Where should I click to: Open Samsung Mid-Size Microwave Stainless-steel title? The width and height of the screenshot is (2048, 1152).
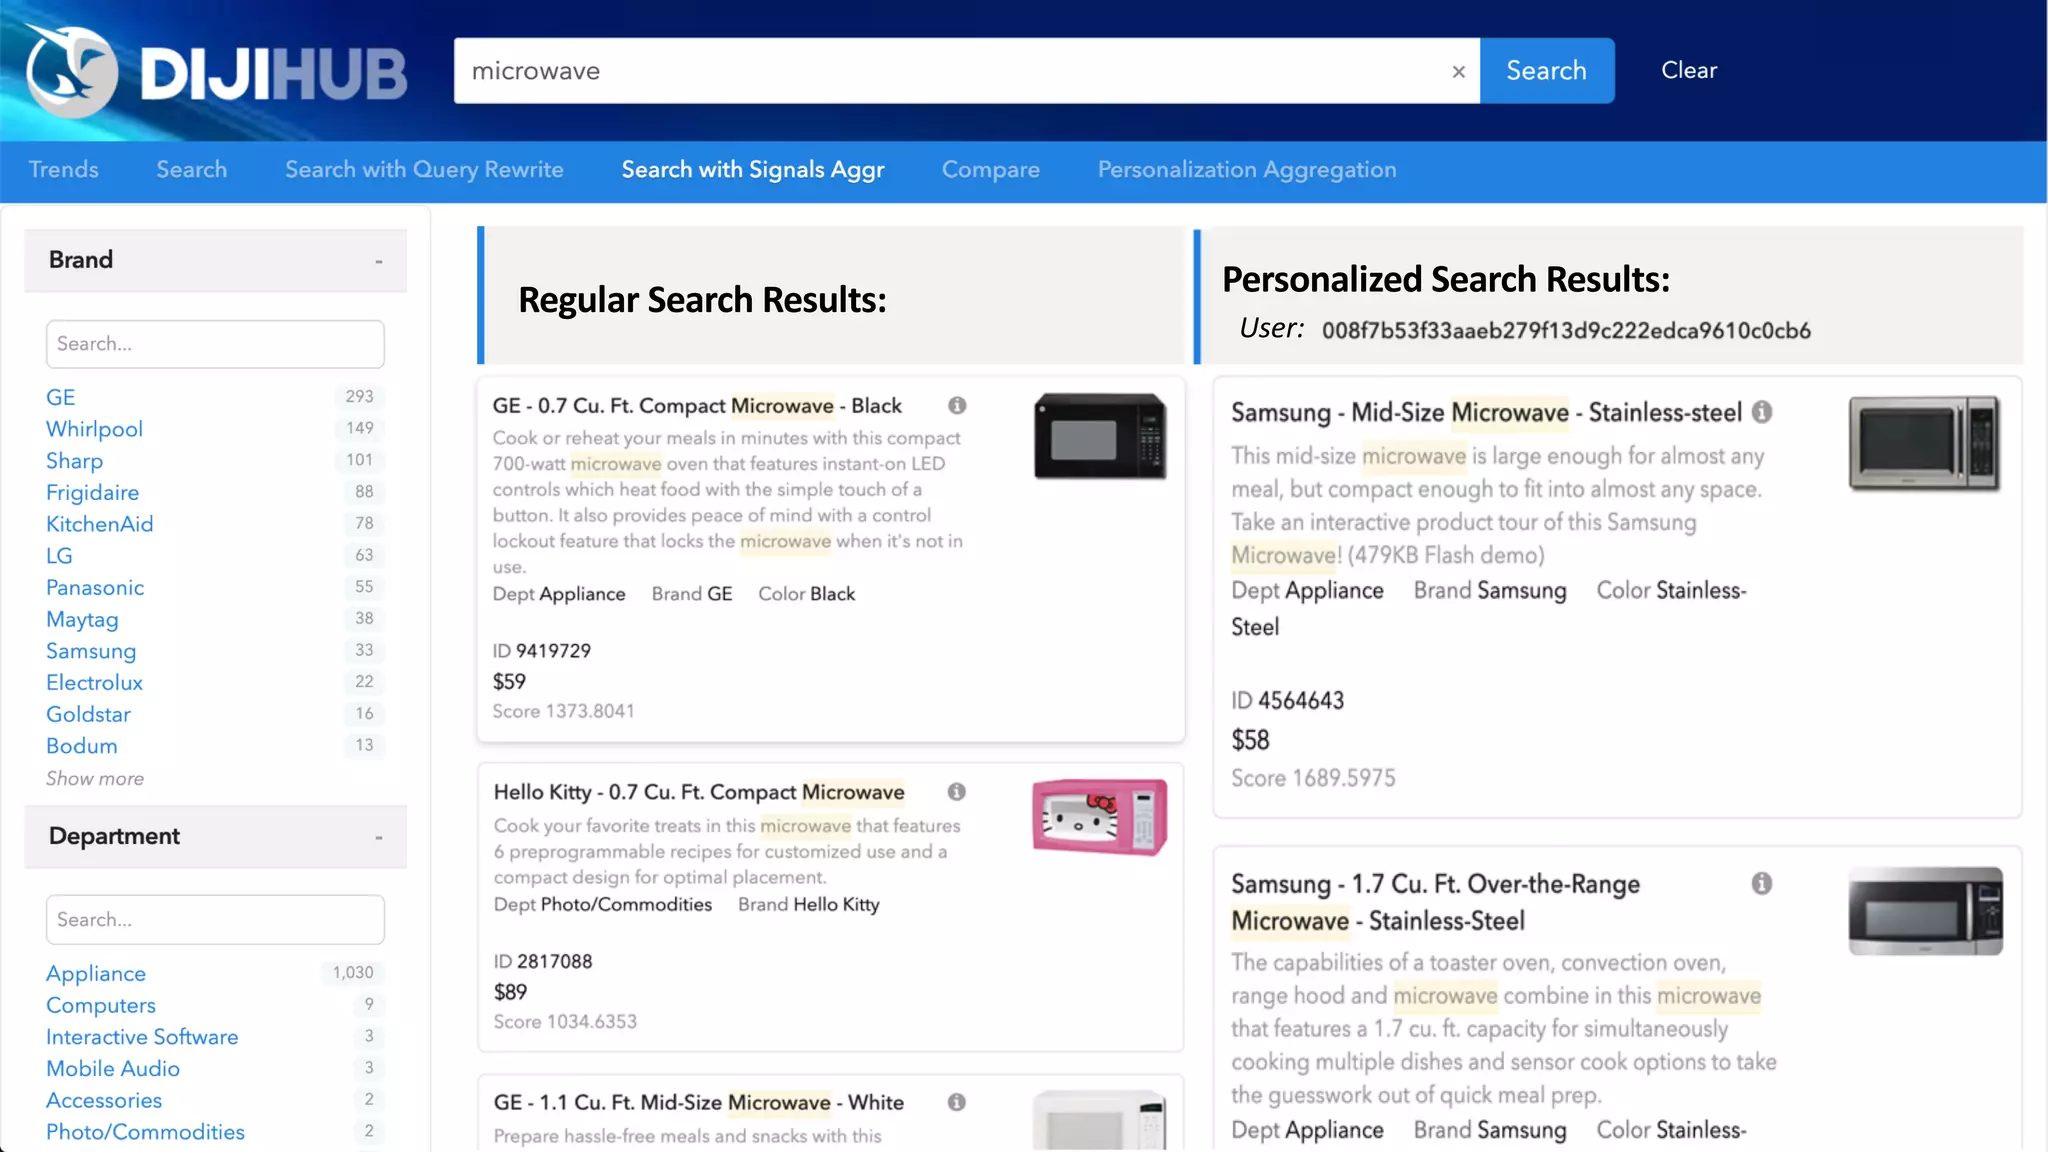click(1486, 413)
